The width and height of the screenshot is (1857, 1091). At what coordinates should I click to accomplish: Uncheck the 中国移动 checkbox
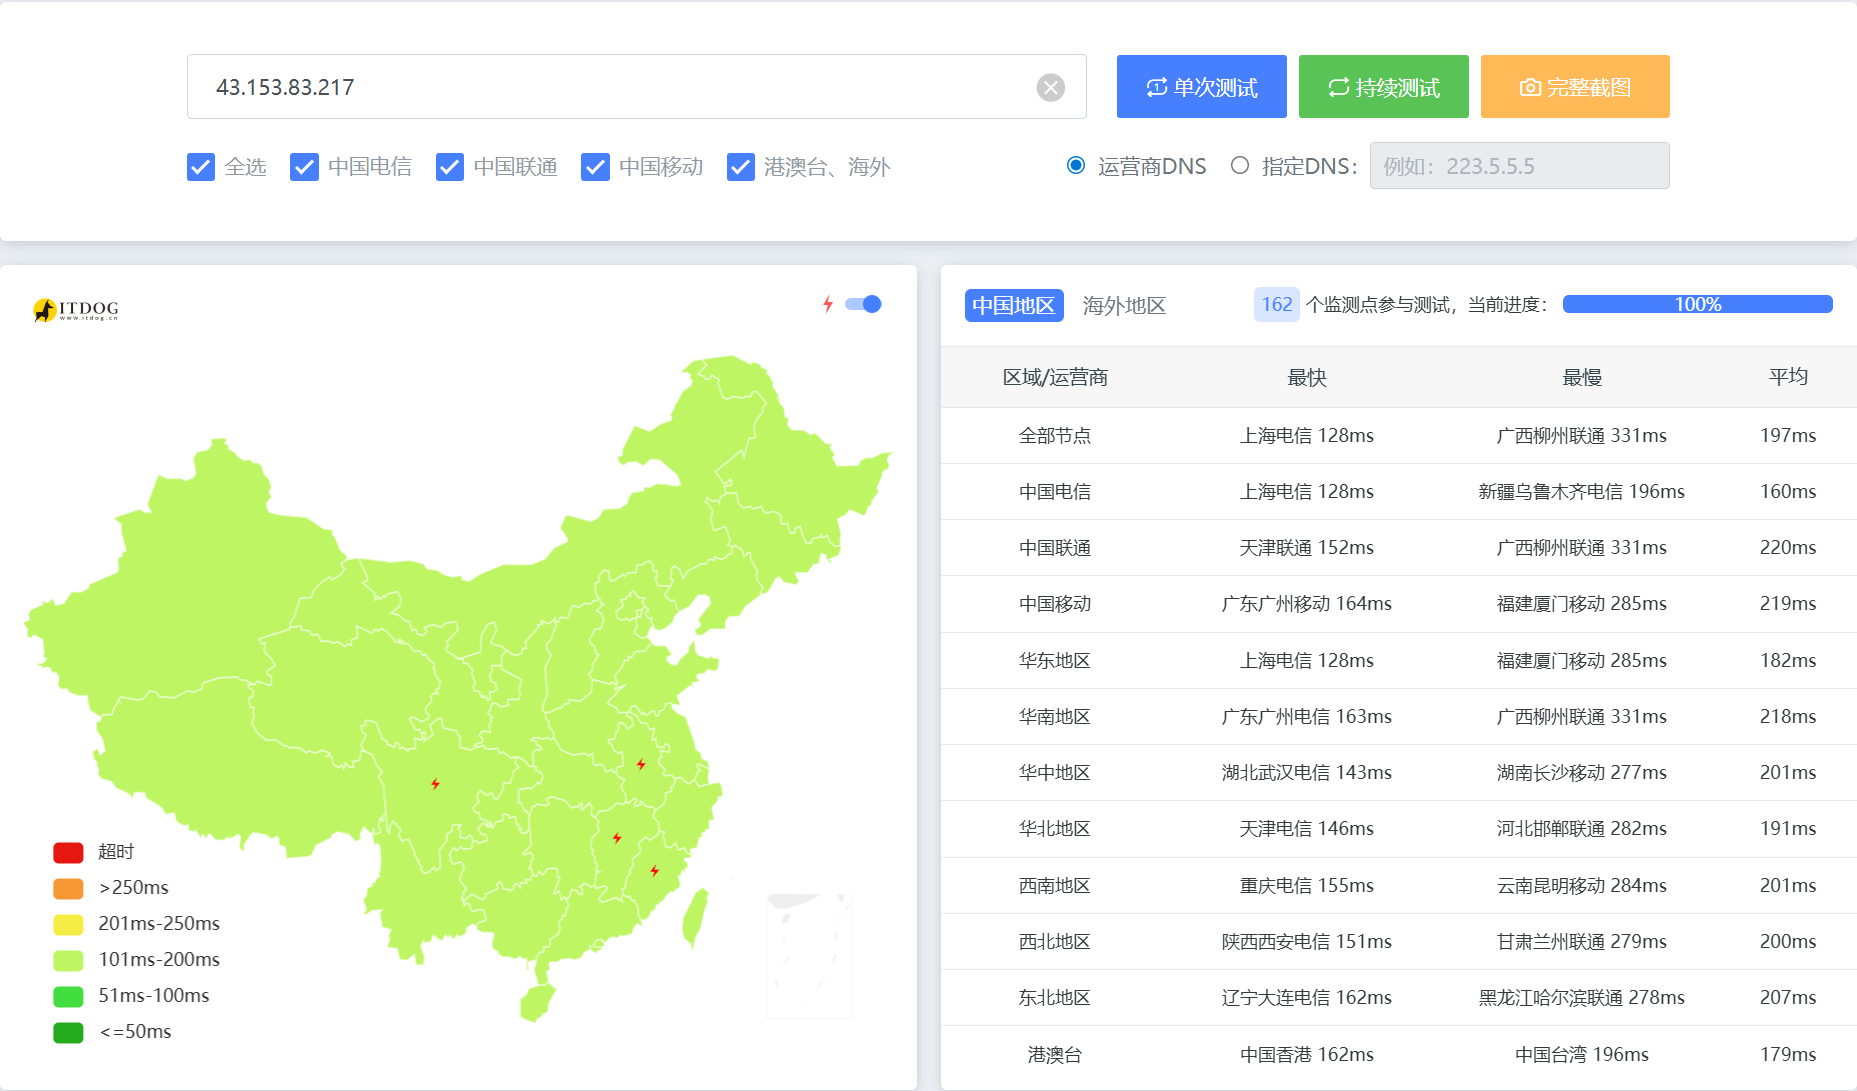click(595, 167)
